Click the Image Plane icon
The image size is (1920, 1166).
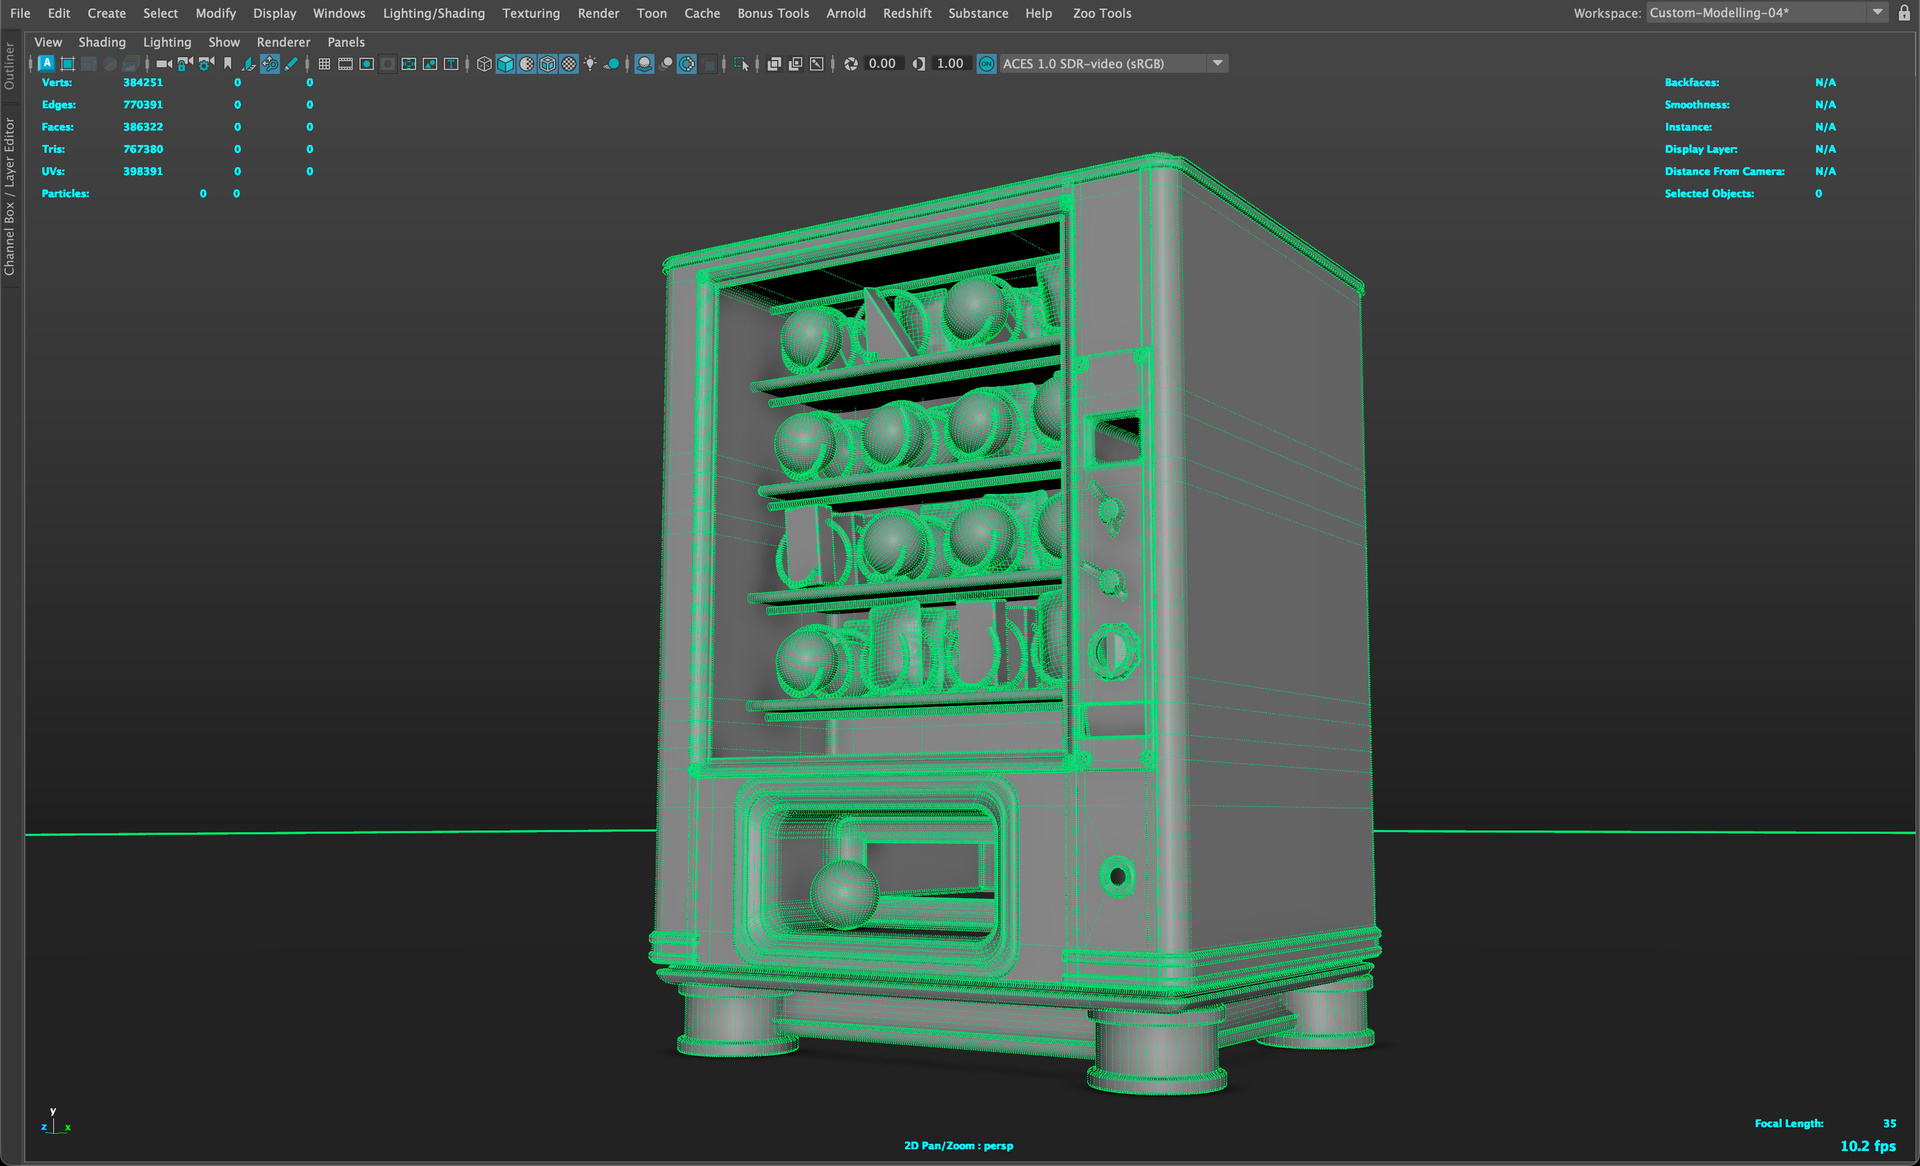coord(249,63)
